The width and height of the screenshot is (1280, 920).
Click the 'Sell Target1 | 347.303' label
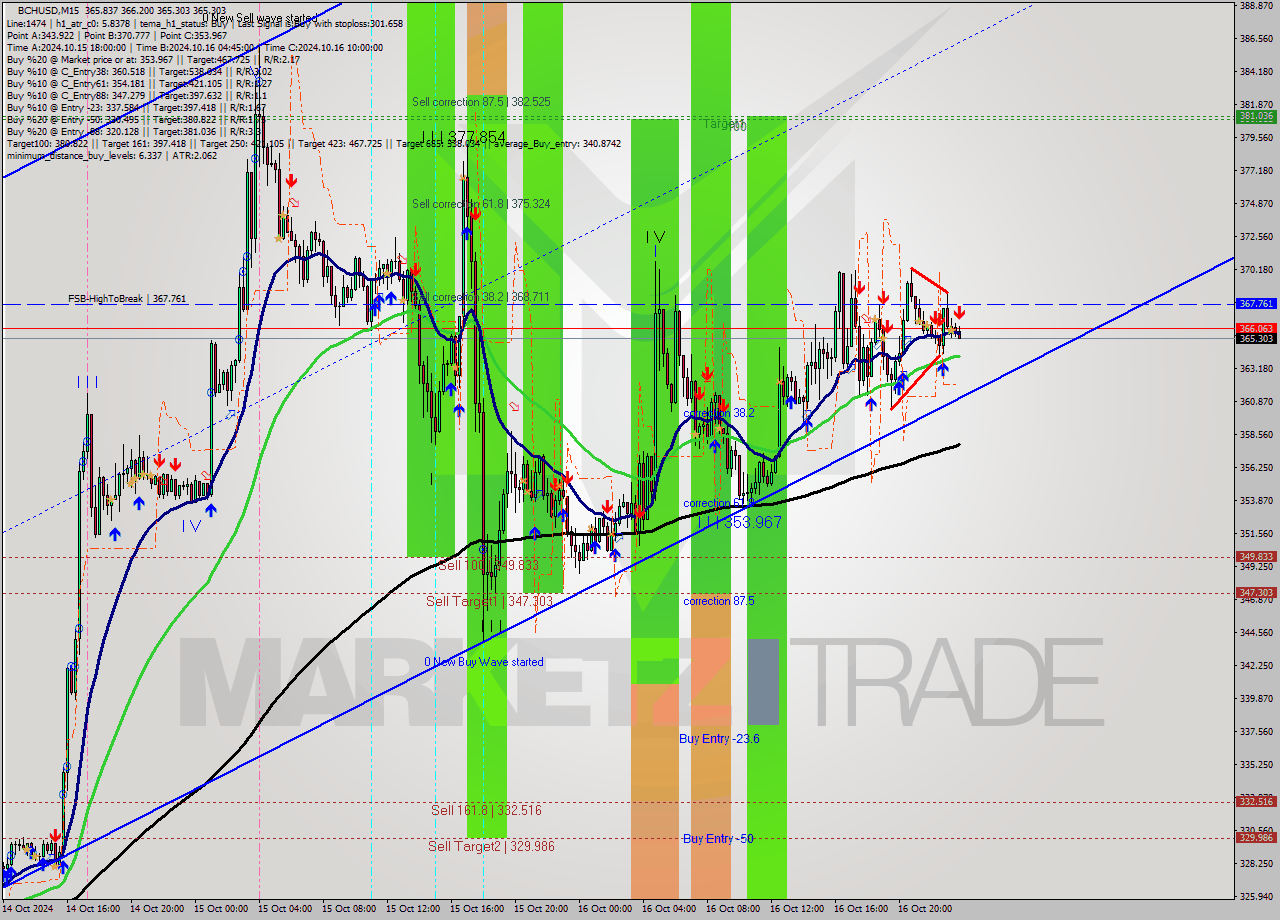click(x=489, y=601)
